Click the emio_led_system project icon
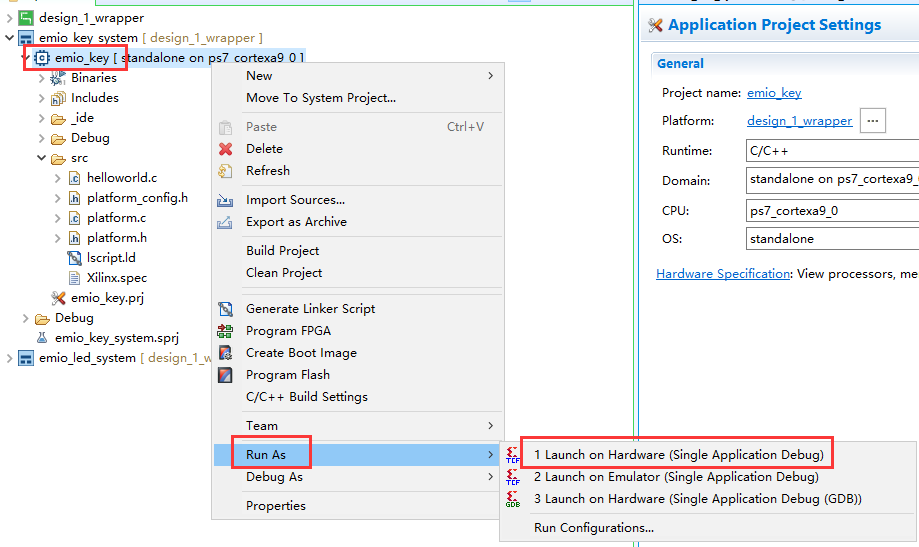 (26, 358)
